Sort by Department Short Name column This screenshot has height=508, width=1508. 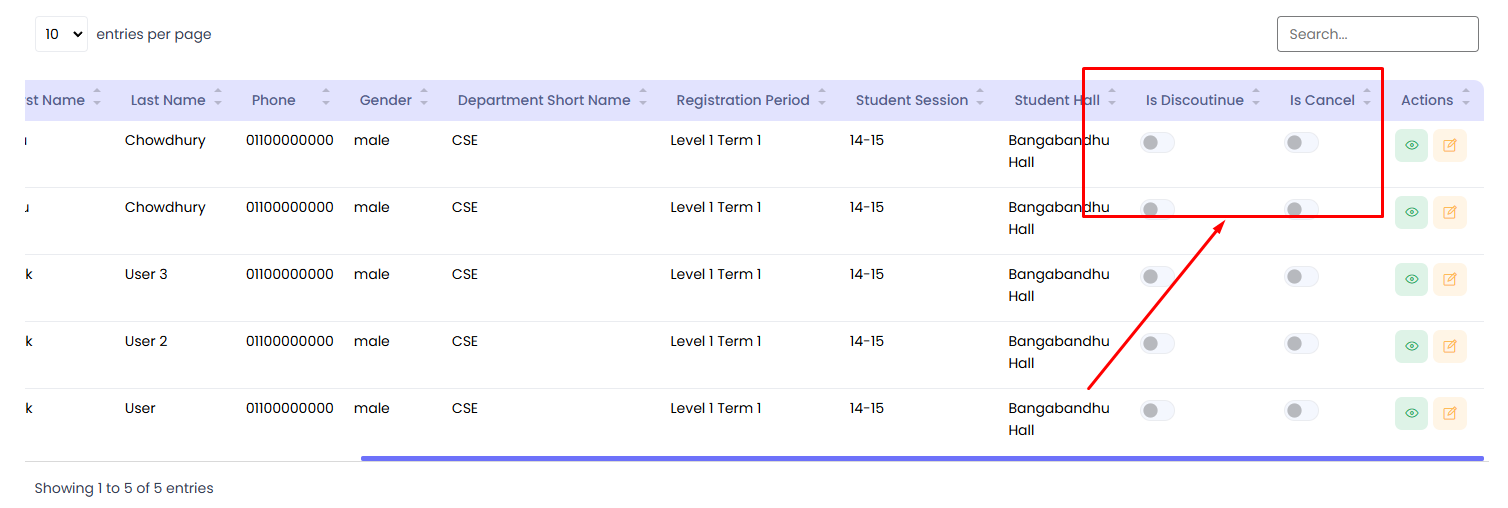pos(544,100)
